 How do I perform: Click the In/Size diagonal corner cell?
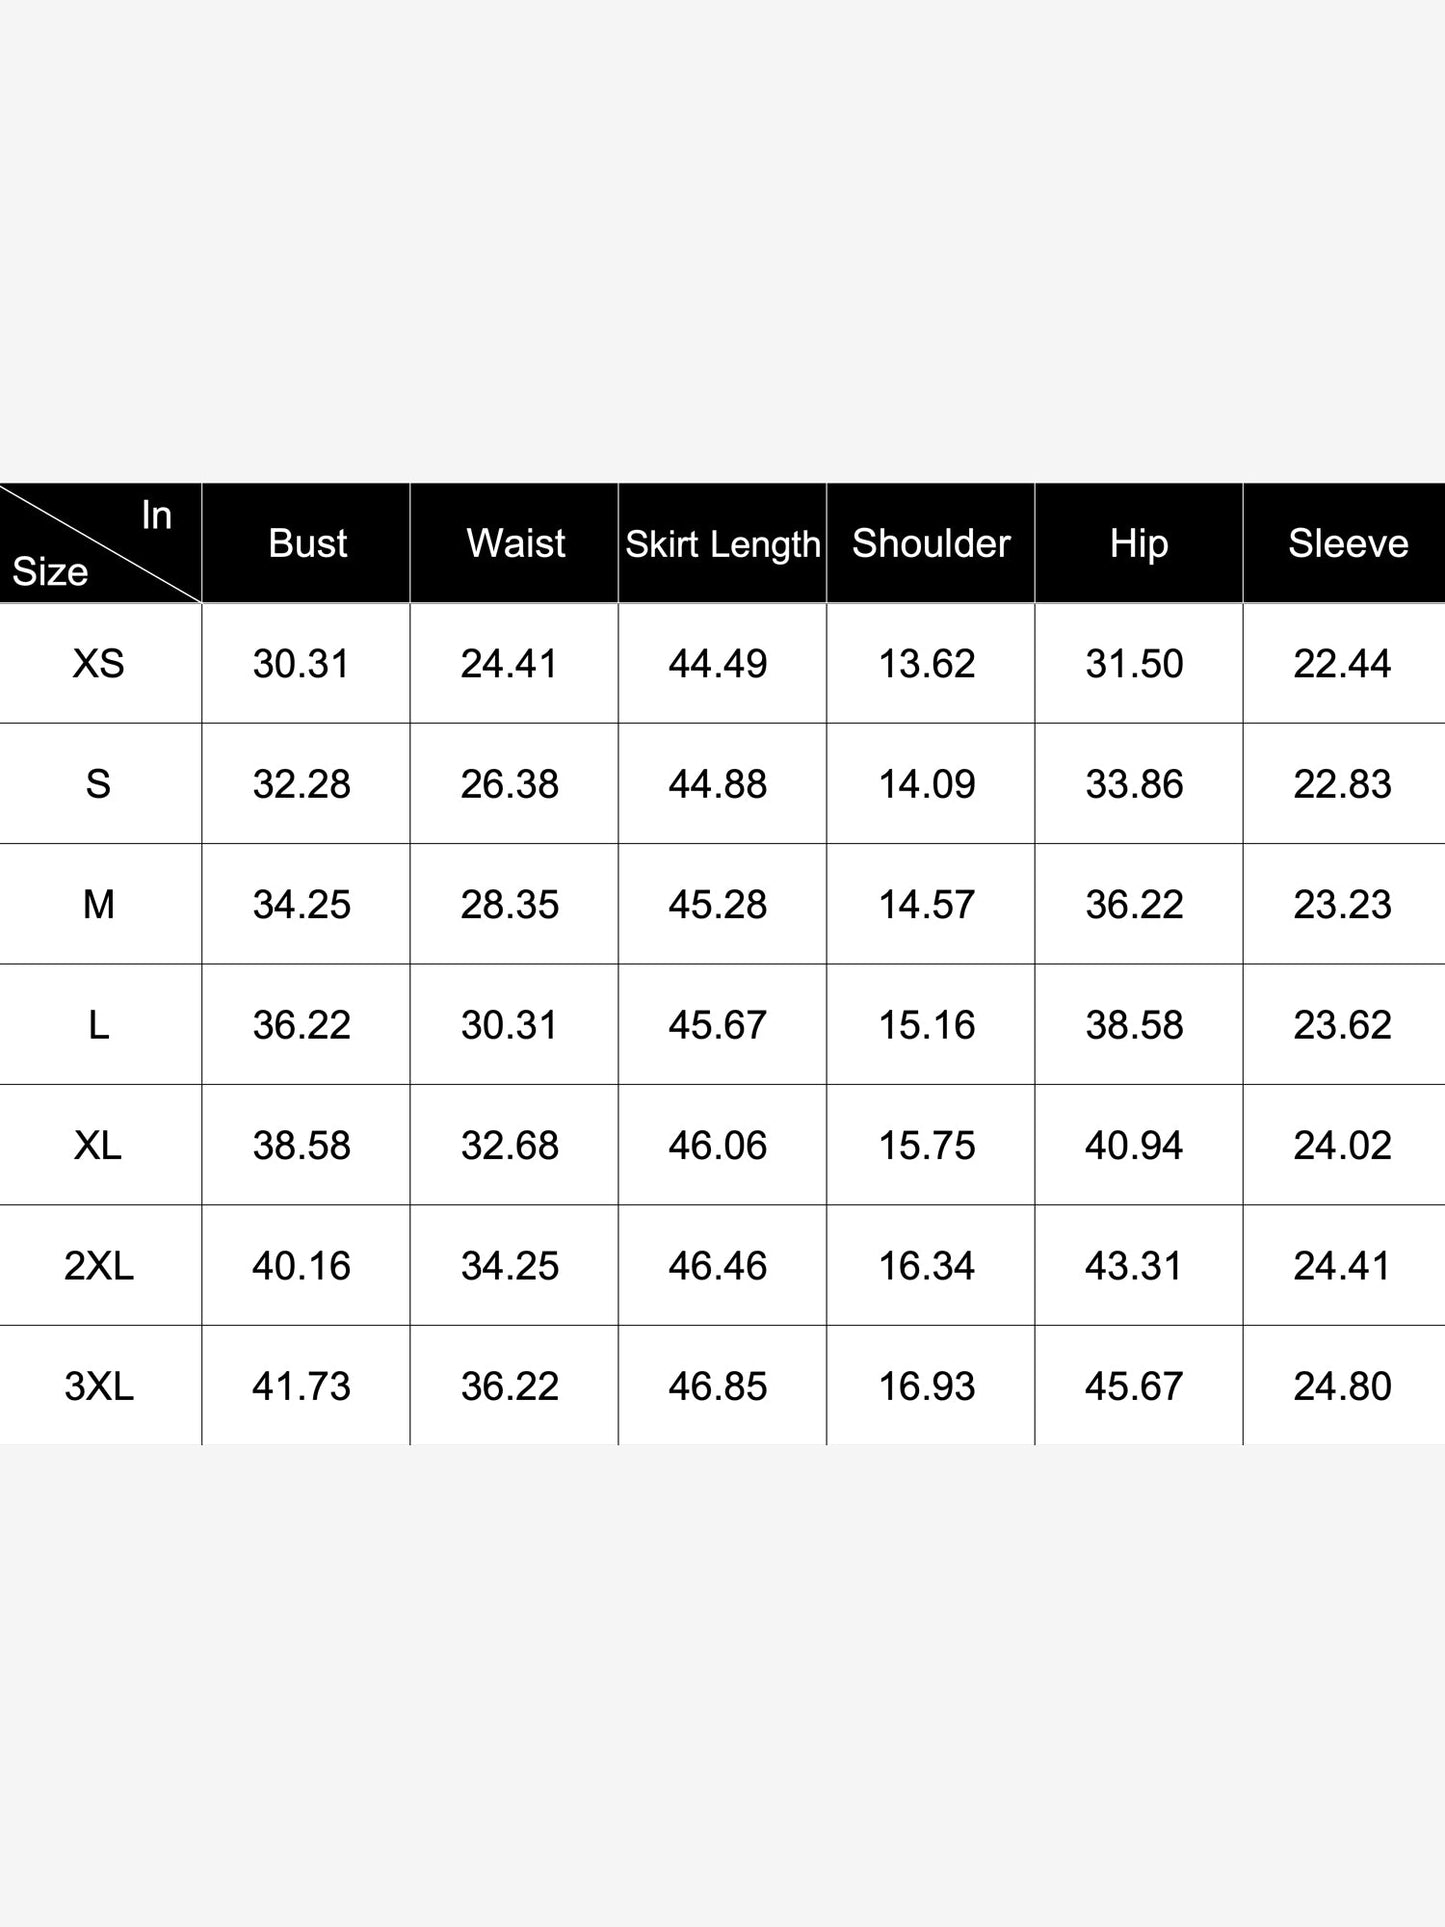point(100,543)
